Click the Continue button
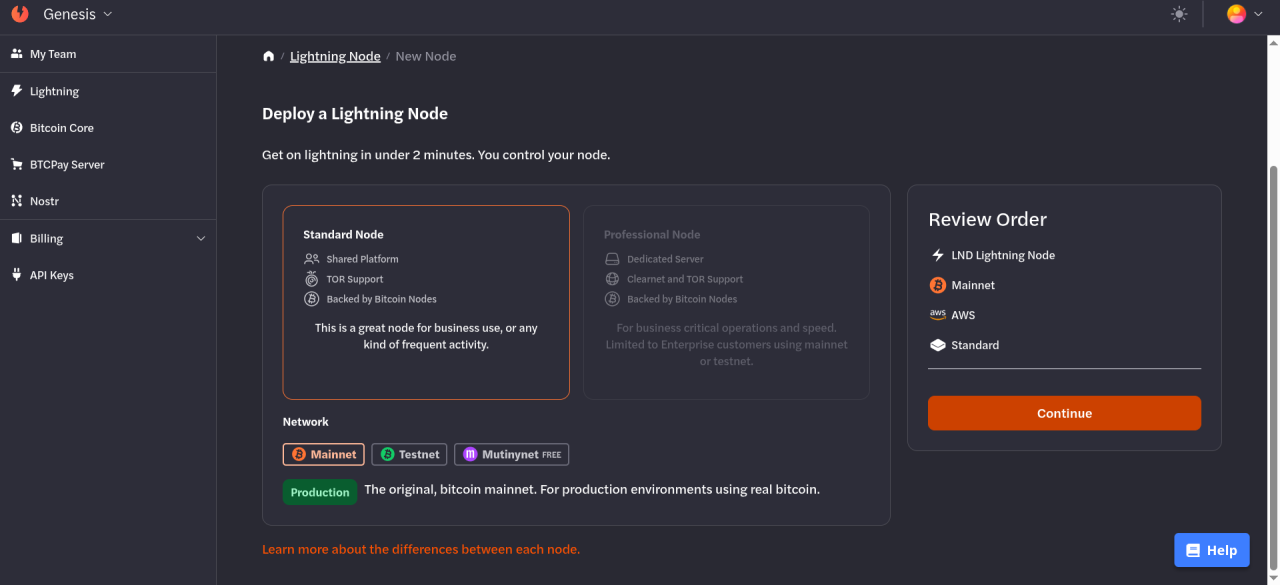Viewport: 1280px width, 585px height. (1064, 413)
